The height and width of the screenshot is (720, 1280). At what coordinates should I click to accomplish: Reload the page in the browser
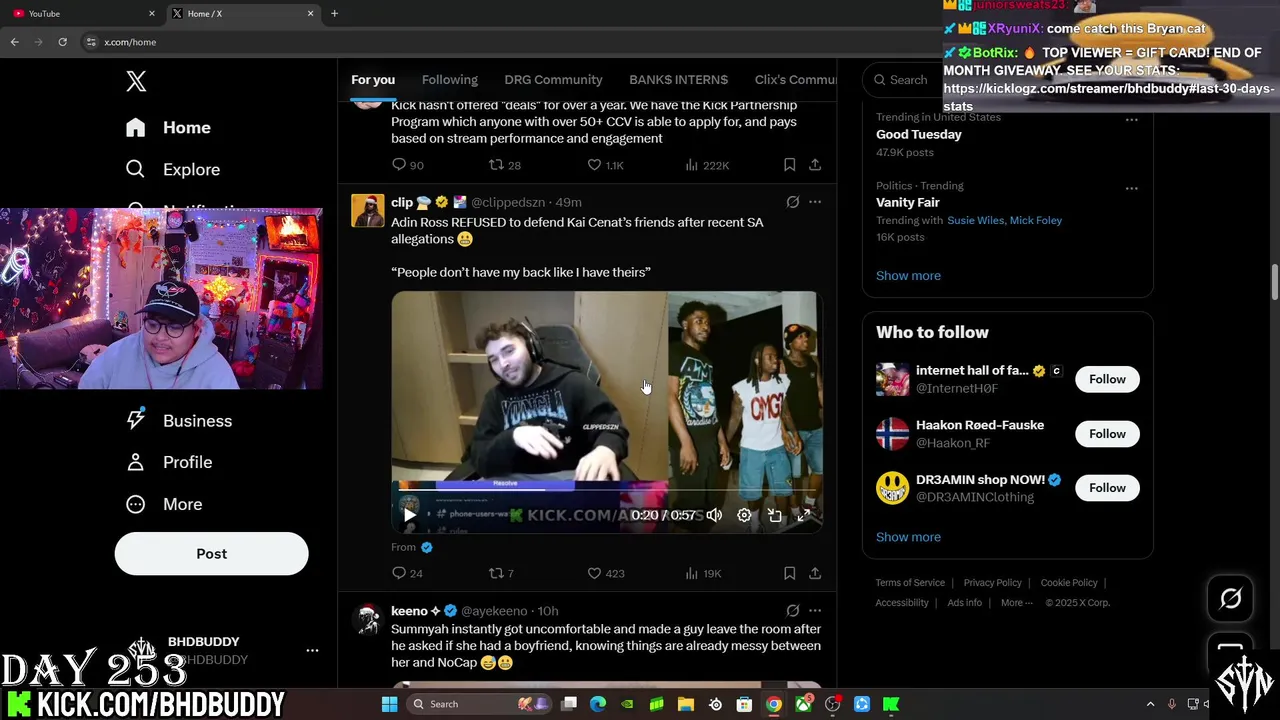[x=62, y=42]
